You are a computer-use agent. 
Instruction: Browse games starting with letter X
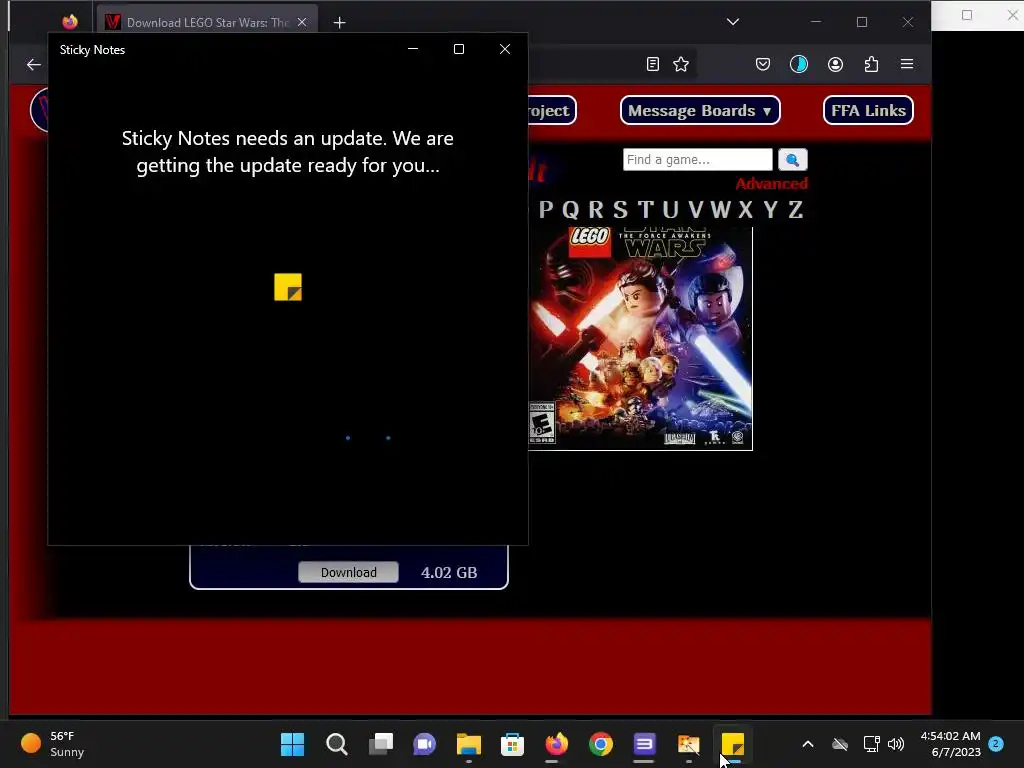pos(745,210)
